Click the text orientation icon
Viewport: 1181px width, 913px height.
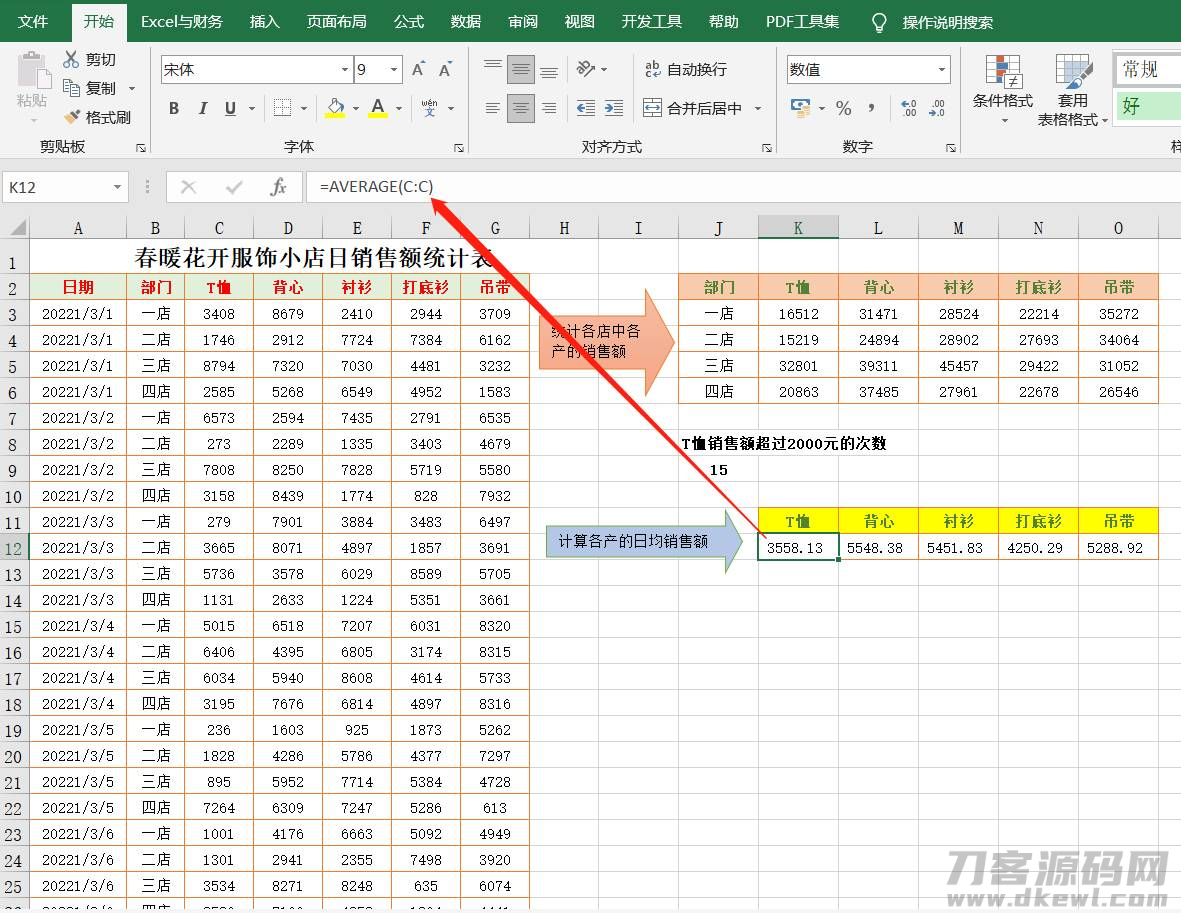[586, 69]
